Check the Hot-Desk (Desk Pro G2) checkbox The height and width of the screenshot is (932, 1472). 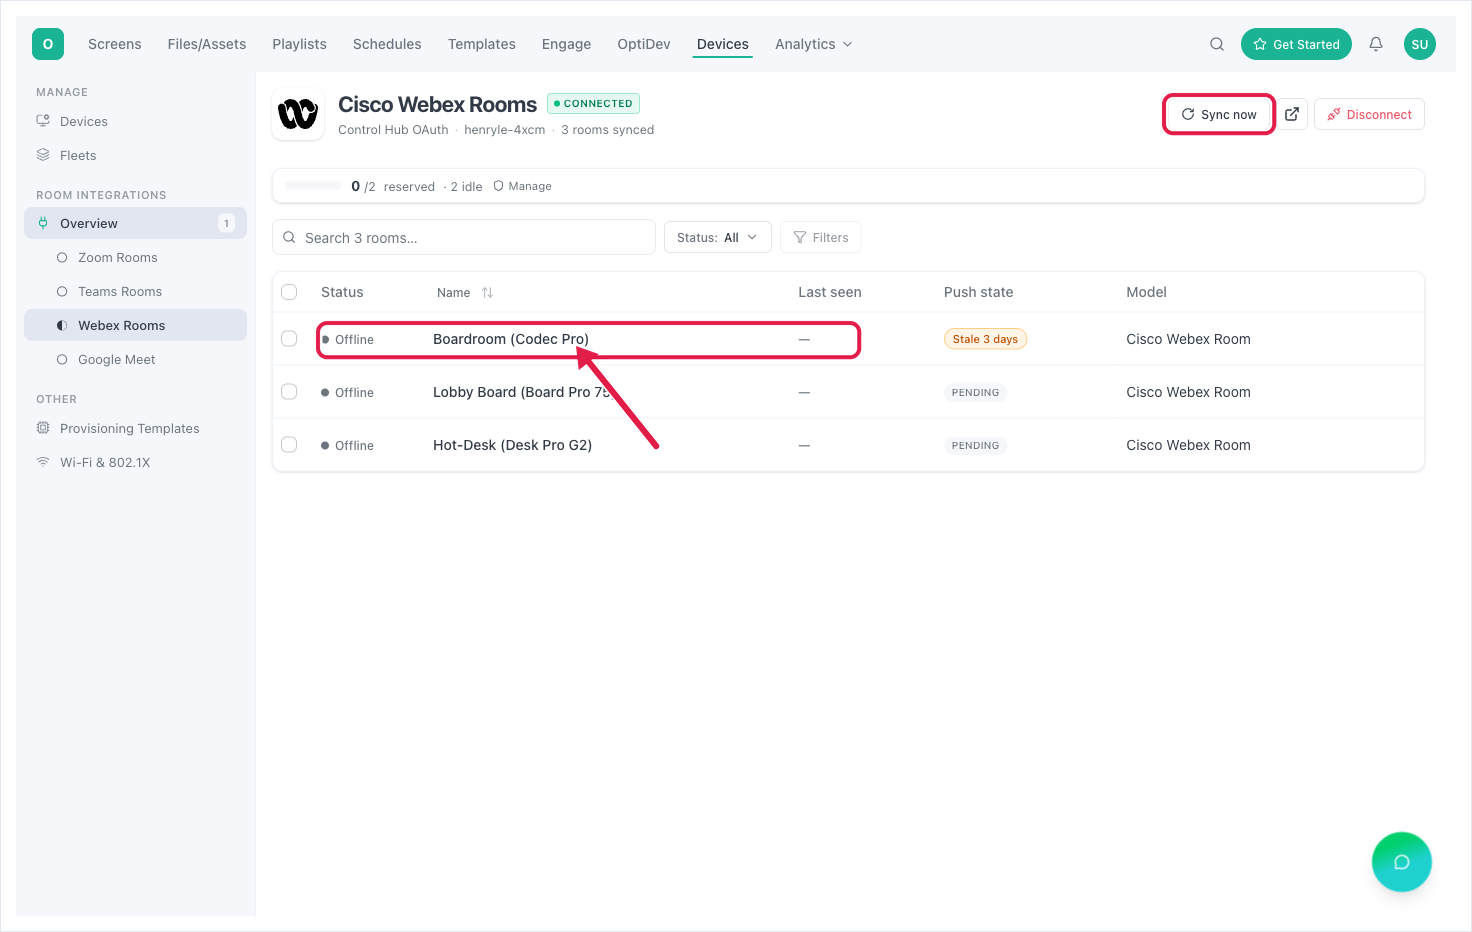289,445
